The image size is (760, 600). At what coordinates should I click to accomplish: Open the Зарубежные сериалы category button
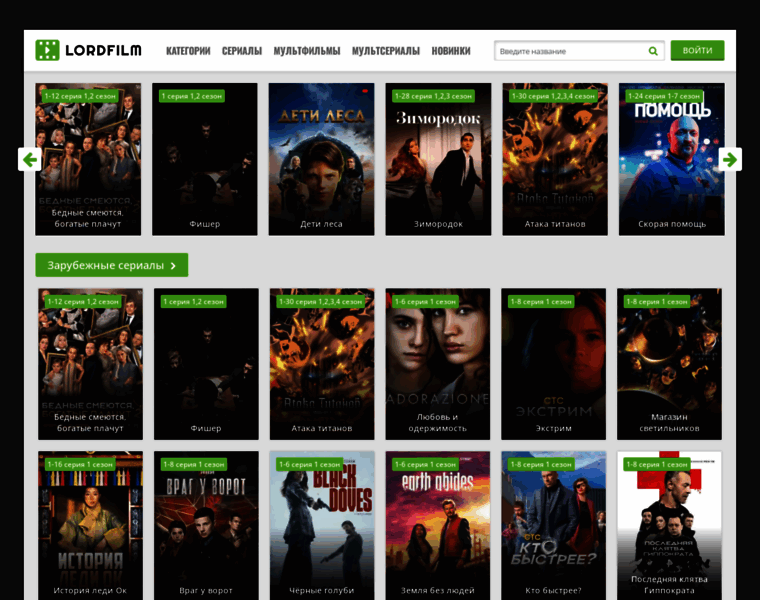coord(111,265)
